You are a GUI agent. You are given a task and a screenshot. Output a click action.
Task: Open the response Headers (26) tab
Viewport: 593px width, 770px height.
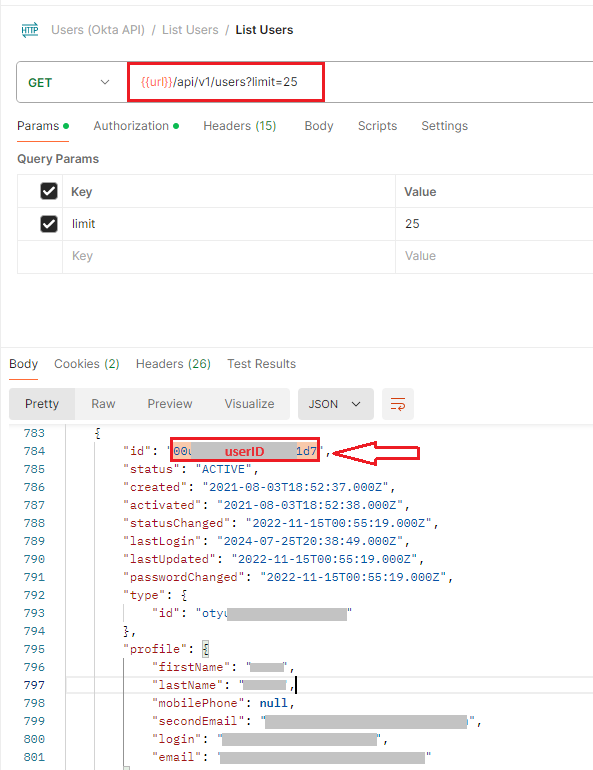pyautogui.click(x=173, y=364)
